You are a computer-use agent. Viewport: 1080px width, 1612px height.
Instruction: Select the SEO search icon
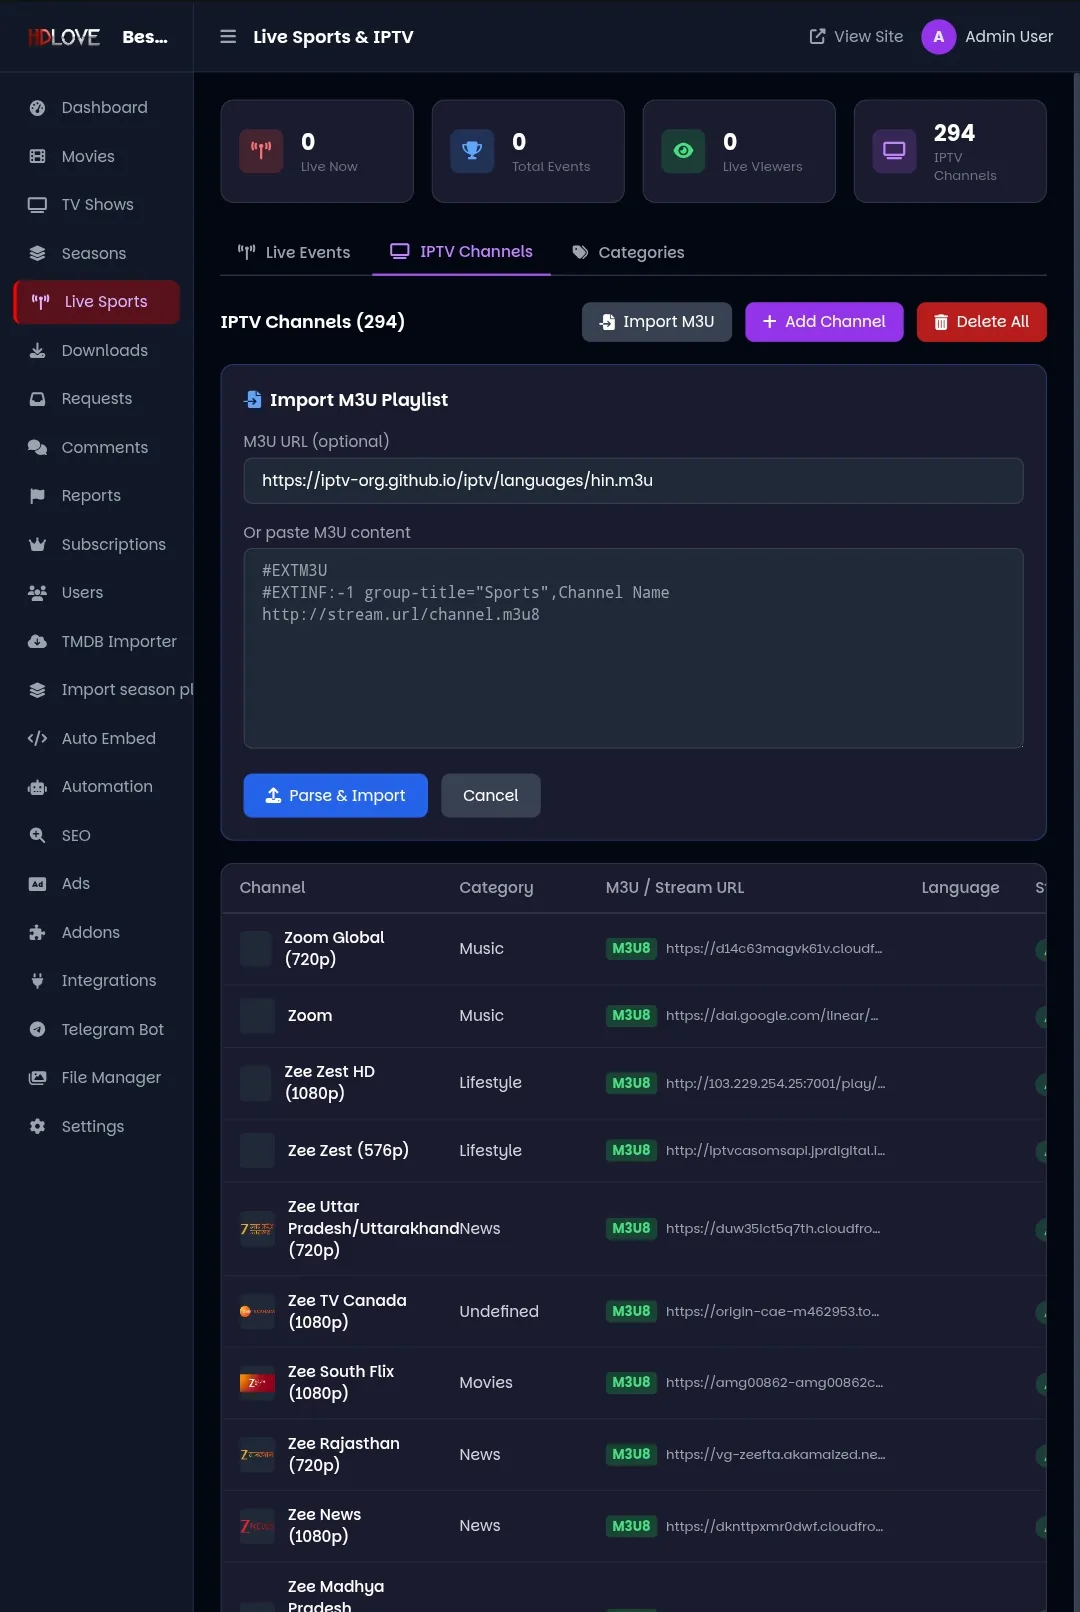click(37, 835)
